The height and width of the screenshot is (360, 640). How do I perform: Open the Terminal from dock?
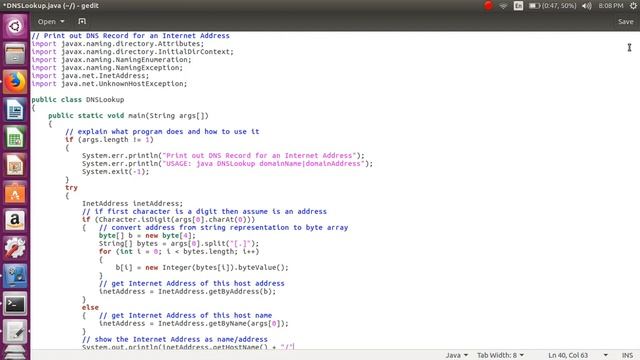point(15,304)
